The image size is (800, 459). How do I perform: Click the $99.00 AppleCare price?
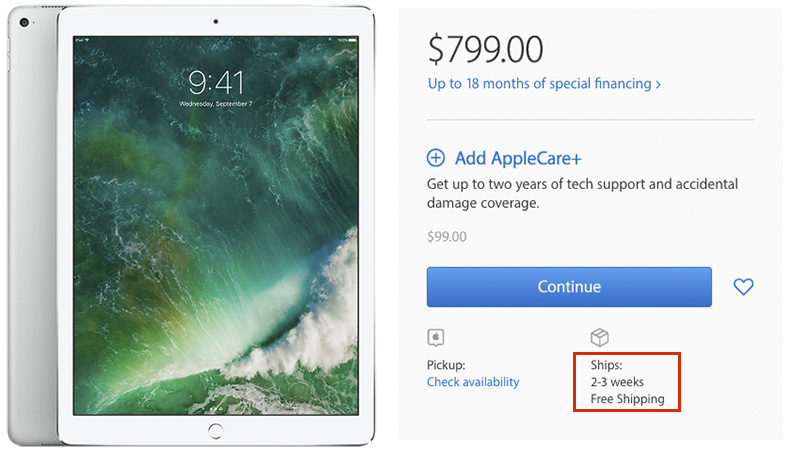(446, 237)
